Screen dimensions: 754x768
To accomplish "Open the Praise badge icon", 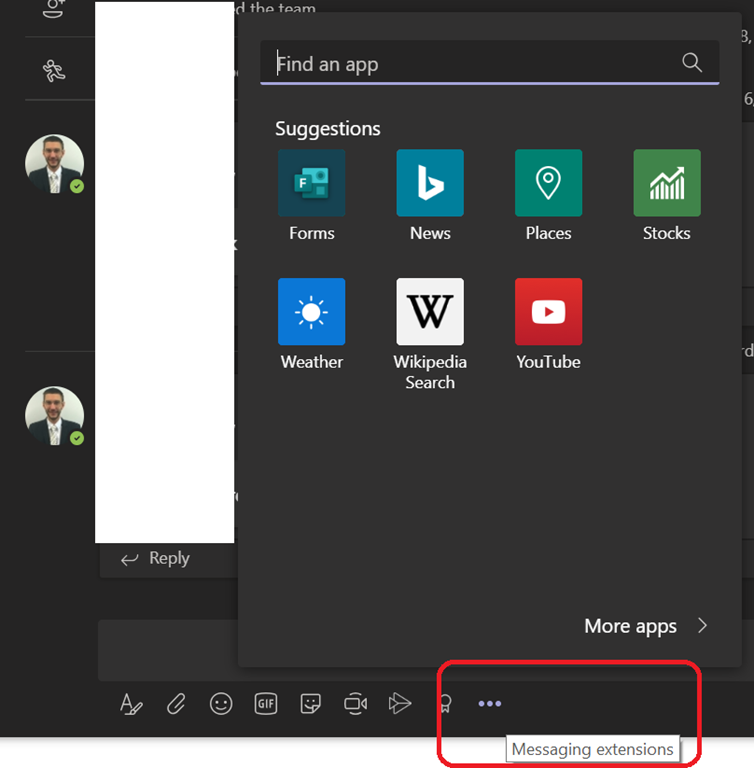I will tap(445, 704).
